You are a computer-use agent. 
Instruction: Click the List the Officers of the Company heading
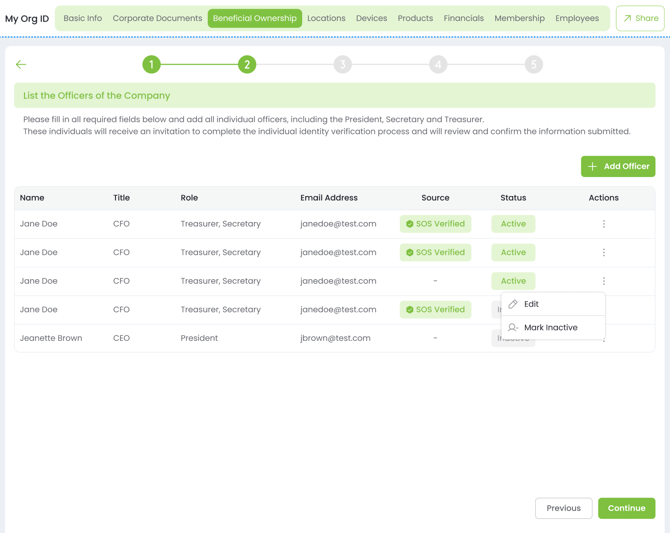click(97, 95)
